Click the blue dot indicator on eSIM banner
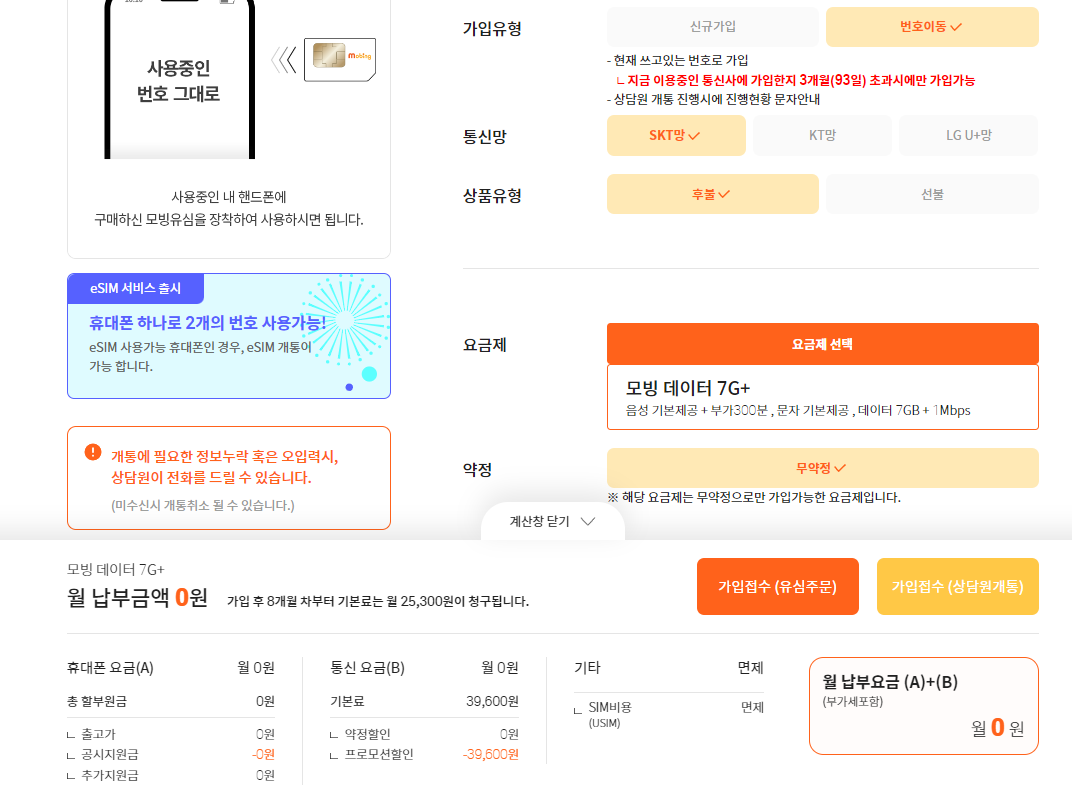1072x800 pixels. click(x=349, y=387)
